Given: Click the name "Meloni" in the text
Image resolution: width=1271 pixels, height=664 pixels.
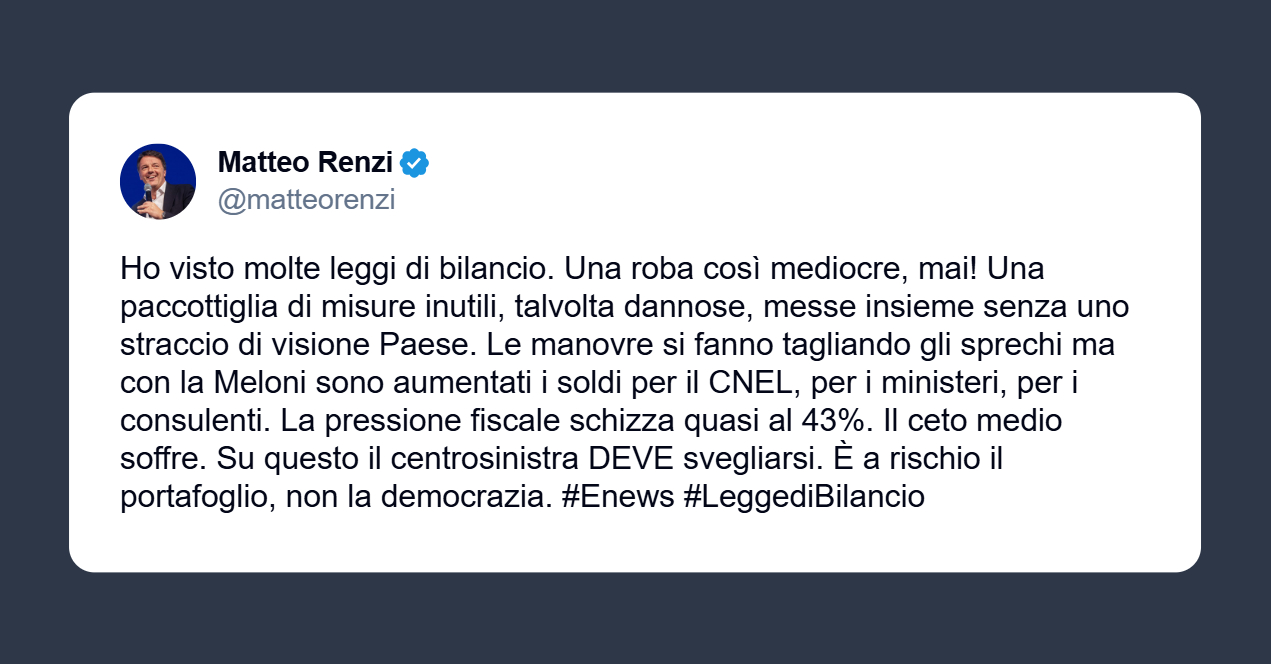Looking at the screenshot, I should 257,383.
